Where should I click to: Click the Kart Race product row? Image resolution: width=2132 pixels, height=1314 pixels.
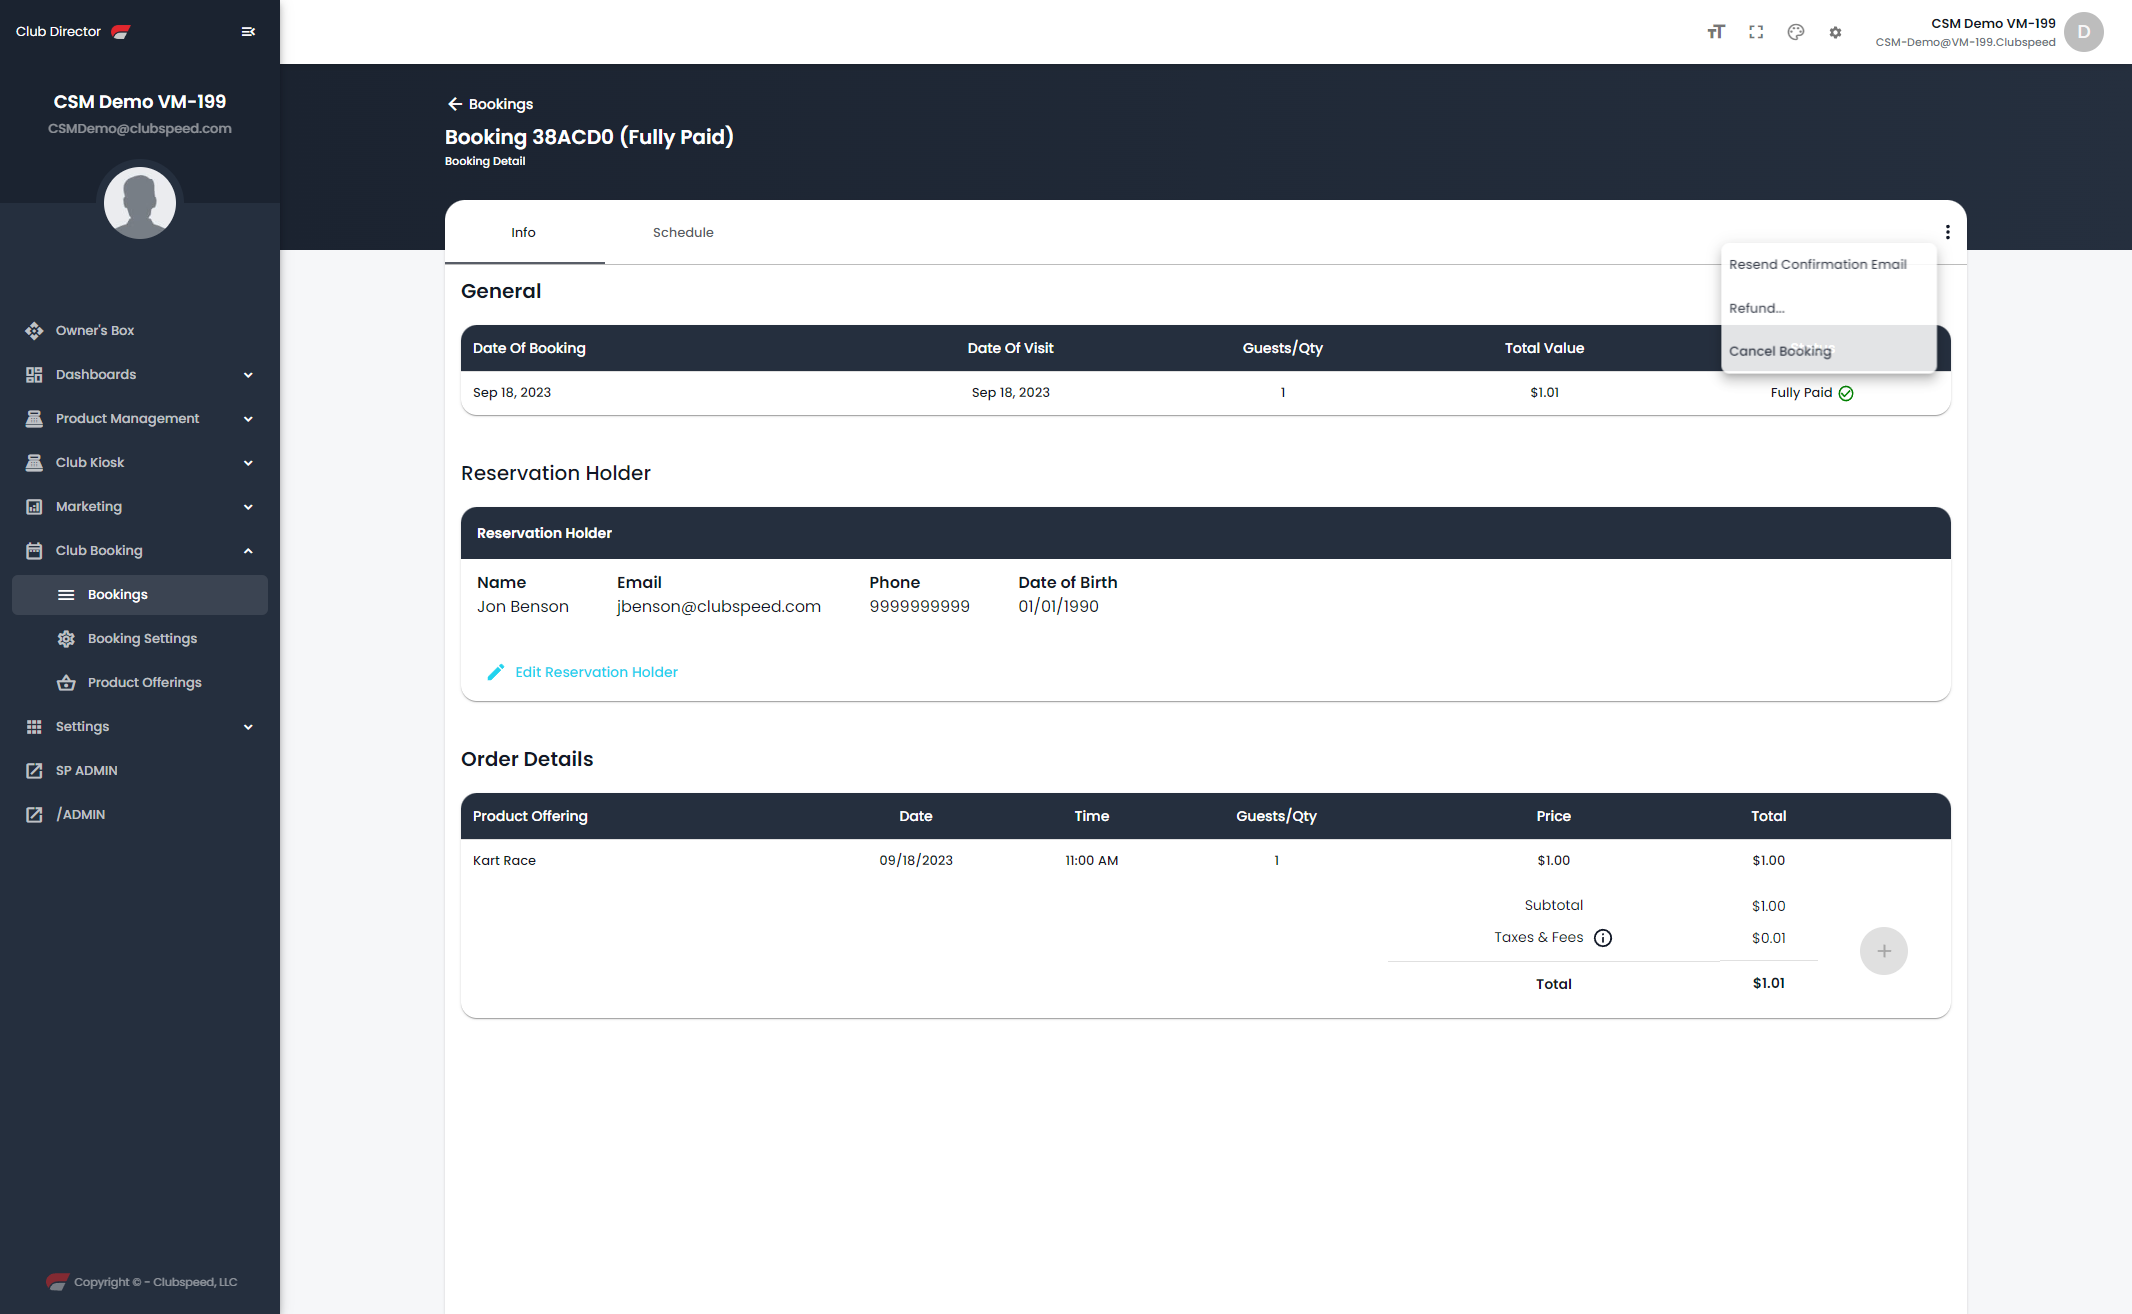click(x=1205, y=861)
